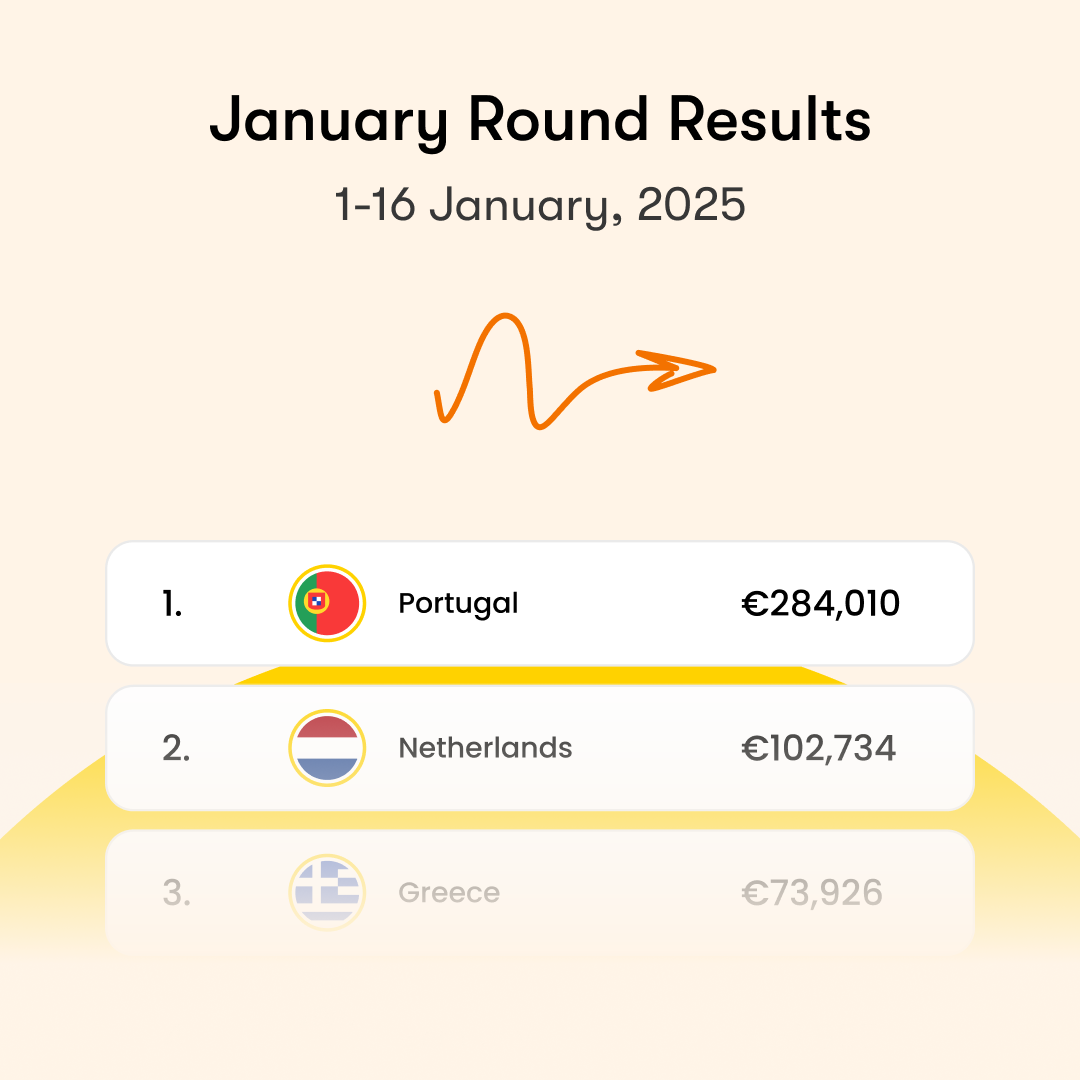This screenshot has width=1080, height=1080.
Task: Click the faded €73,926 amount
Action: (x=811, y=892)
